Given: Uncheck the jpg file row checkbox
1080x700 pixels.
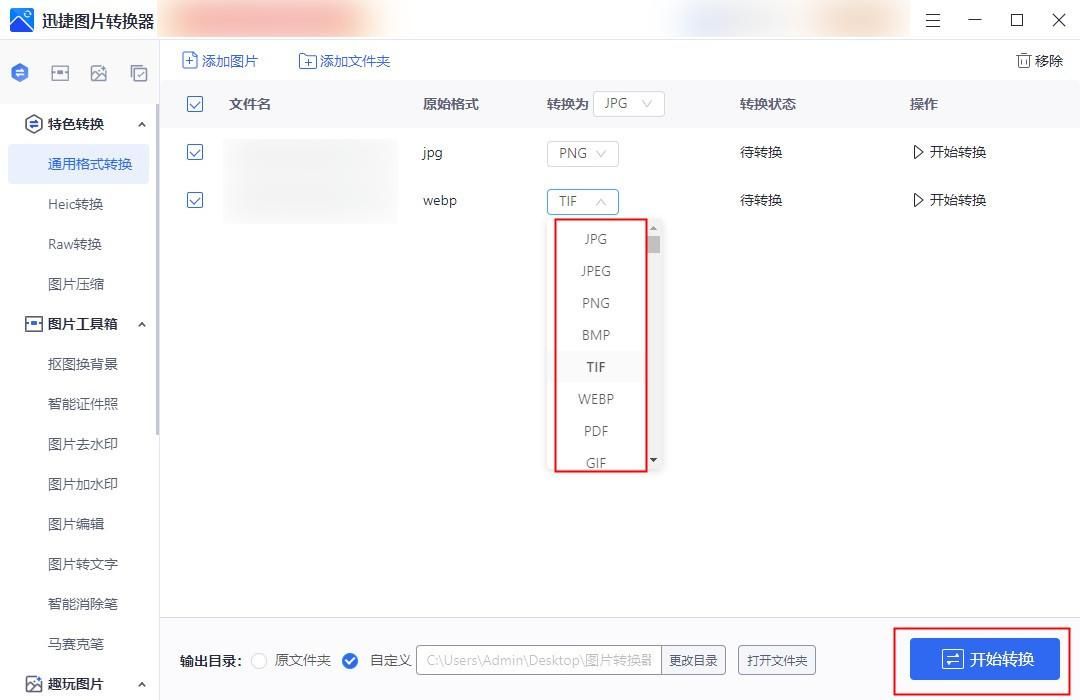Looking at the screenshot, I should pos(195,152).
